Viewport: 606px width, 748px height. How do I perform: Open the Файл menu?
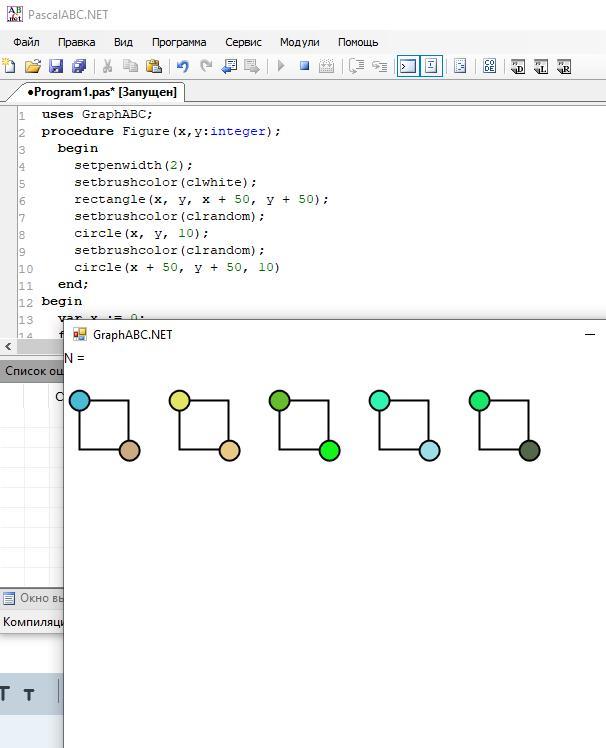point(26,42)
